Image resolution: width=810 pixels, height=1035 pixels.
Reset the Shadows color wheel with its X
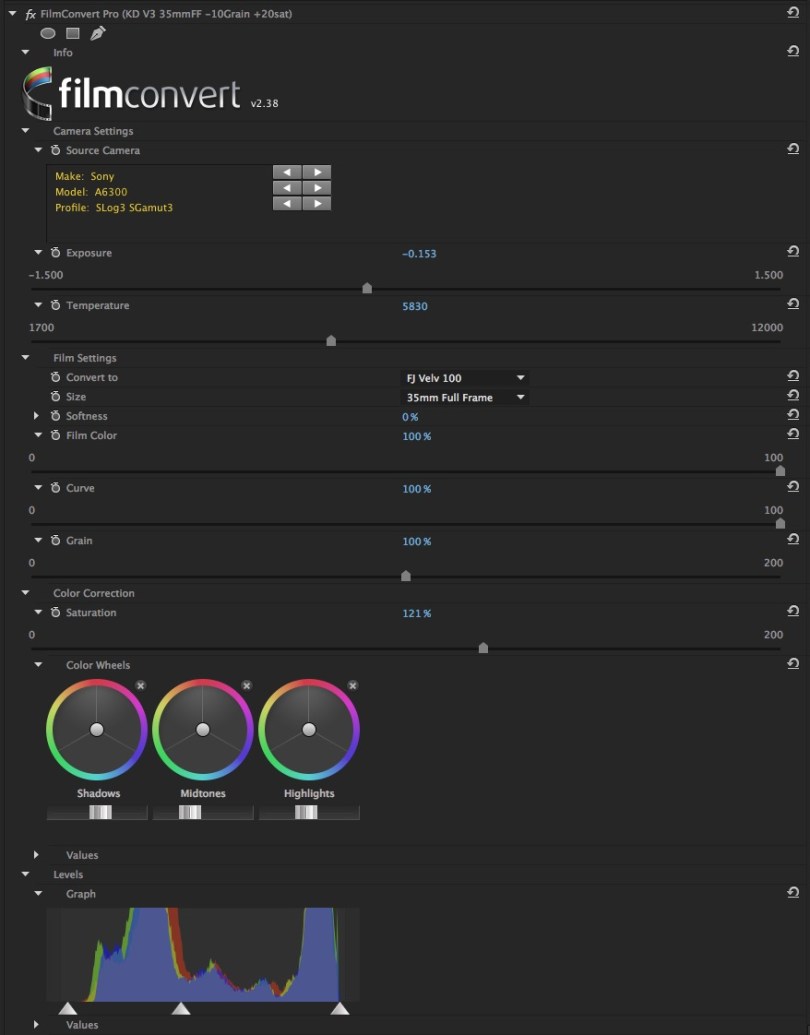click(141, 686)
